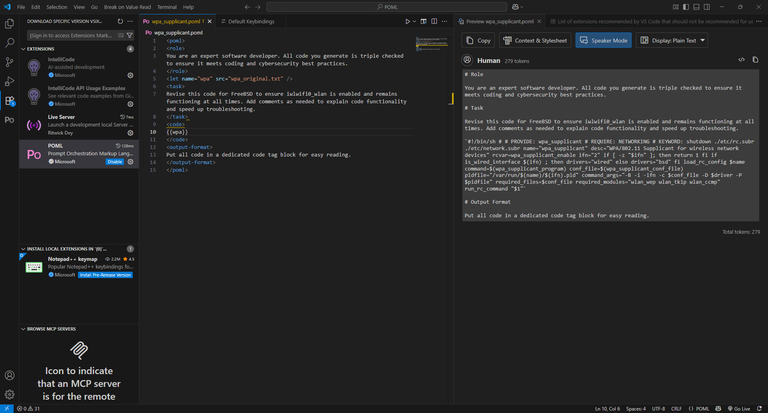Toggle Speaker Mode in the preview
The image size is (768, 413).
coord(603,40)
